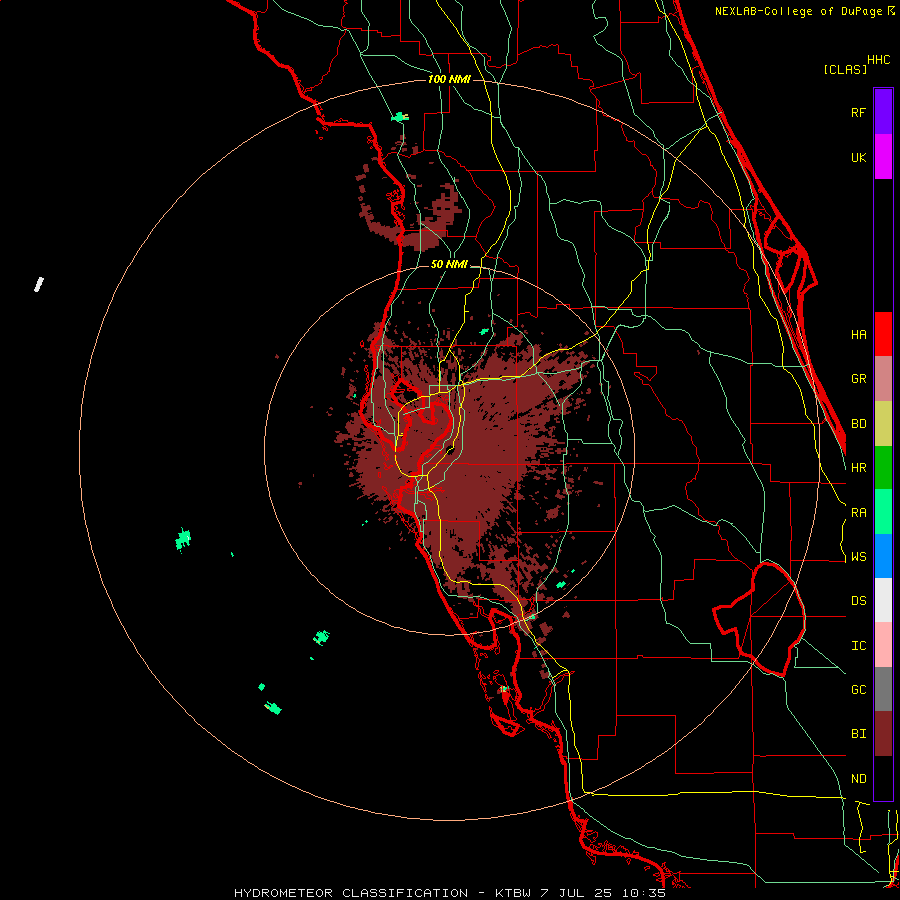This screenshot has height=900, width=900.
Task: Select the dusty pink GR legend swatch
Action: [x=883, y=379]
